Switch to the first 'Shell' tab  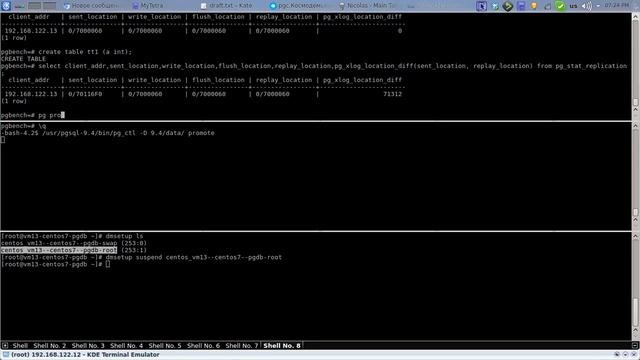tap(20, 346)
